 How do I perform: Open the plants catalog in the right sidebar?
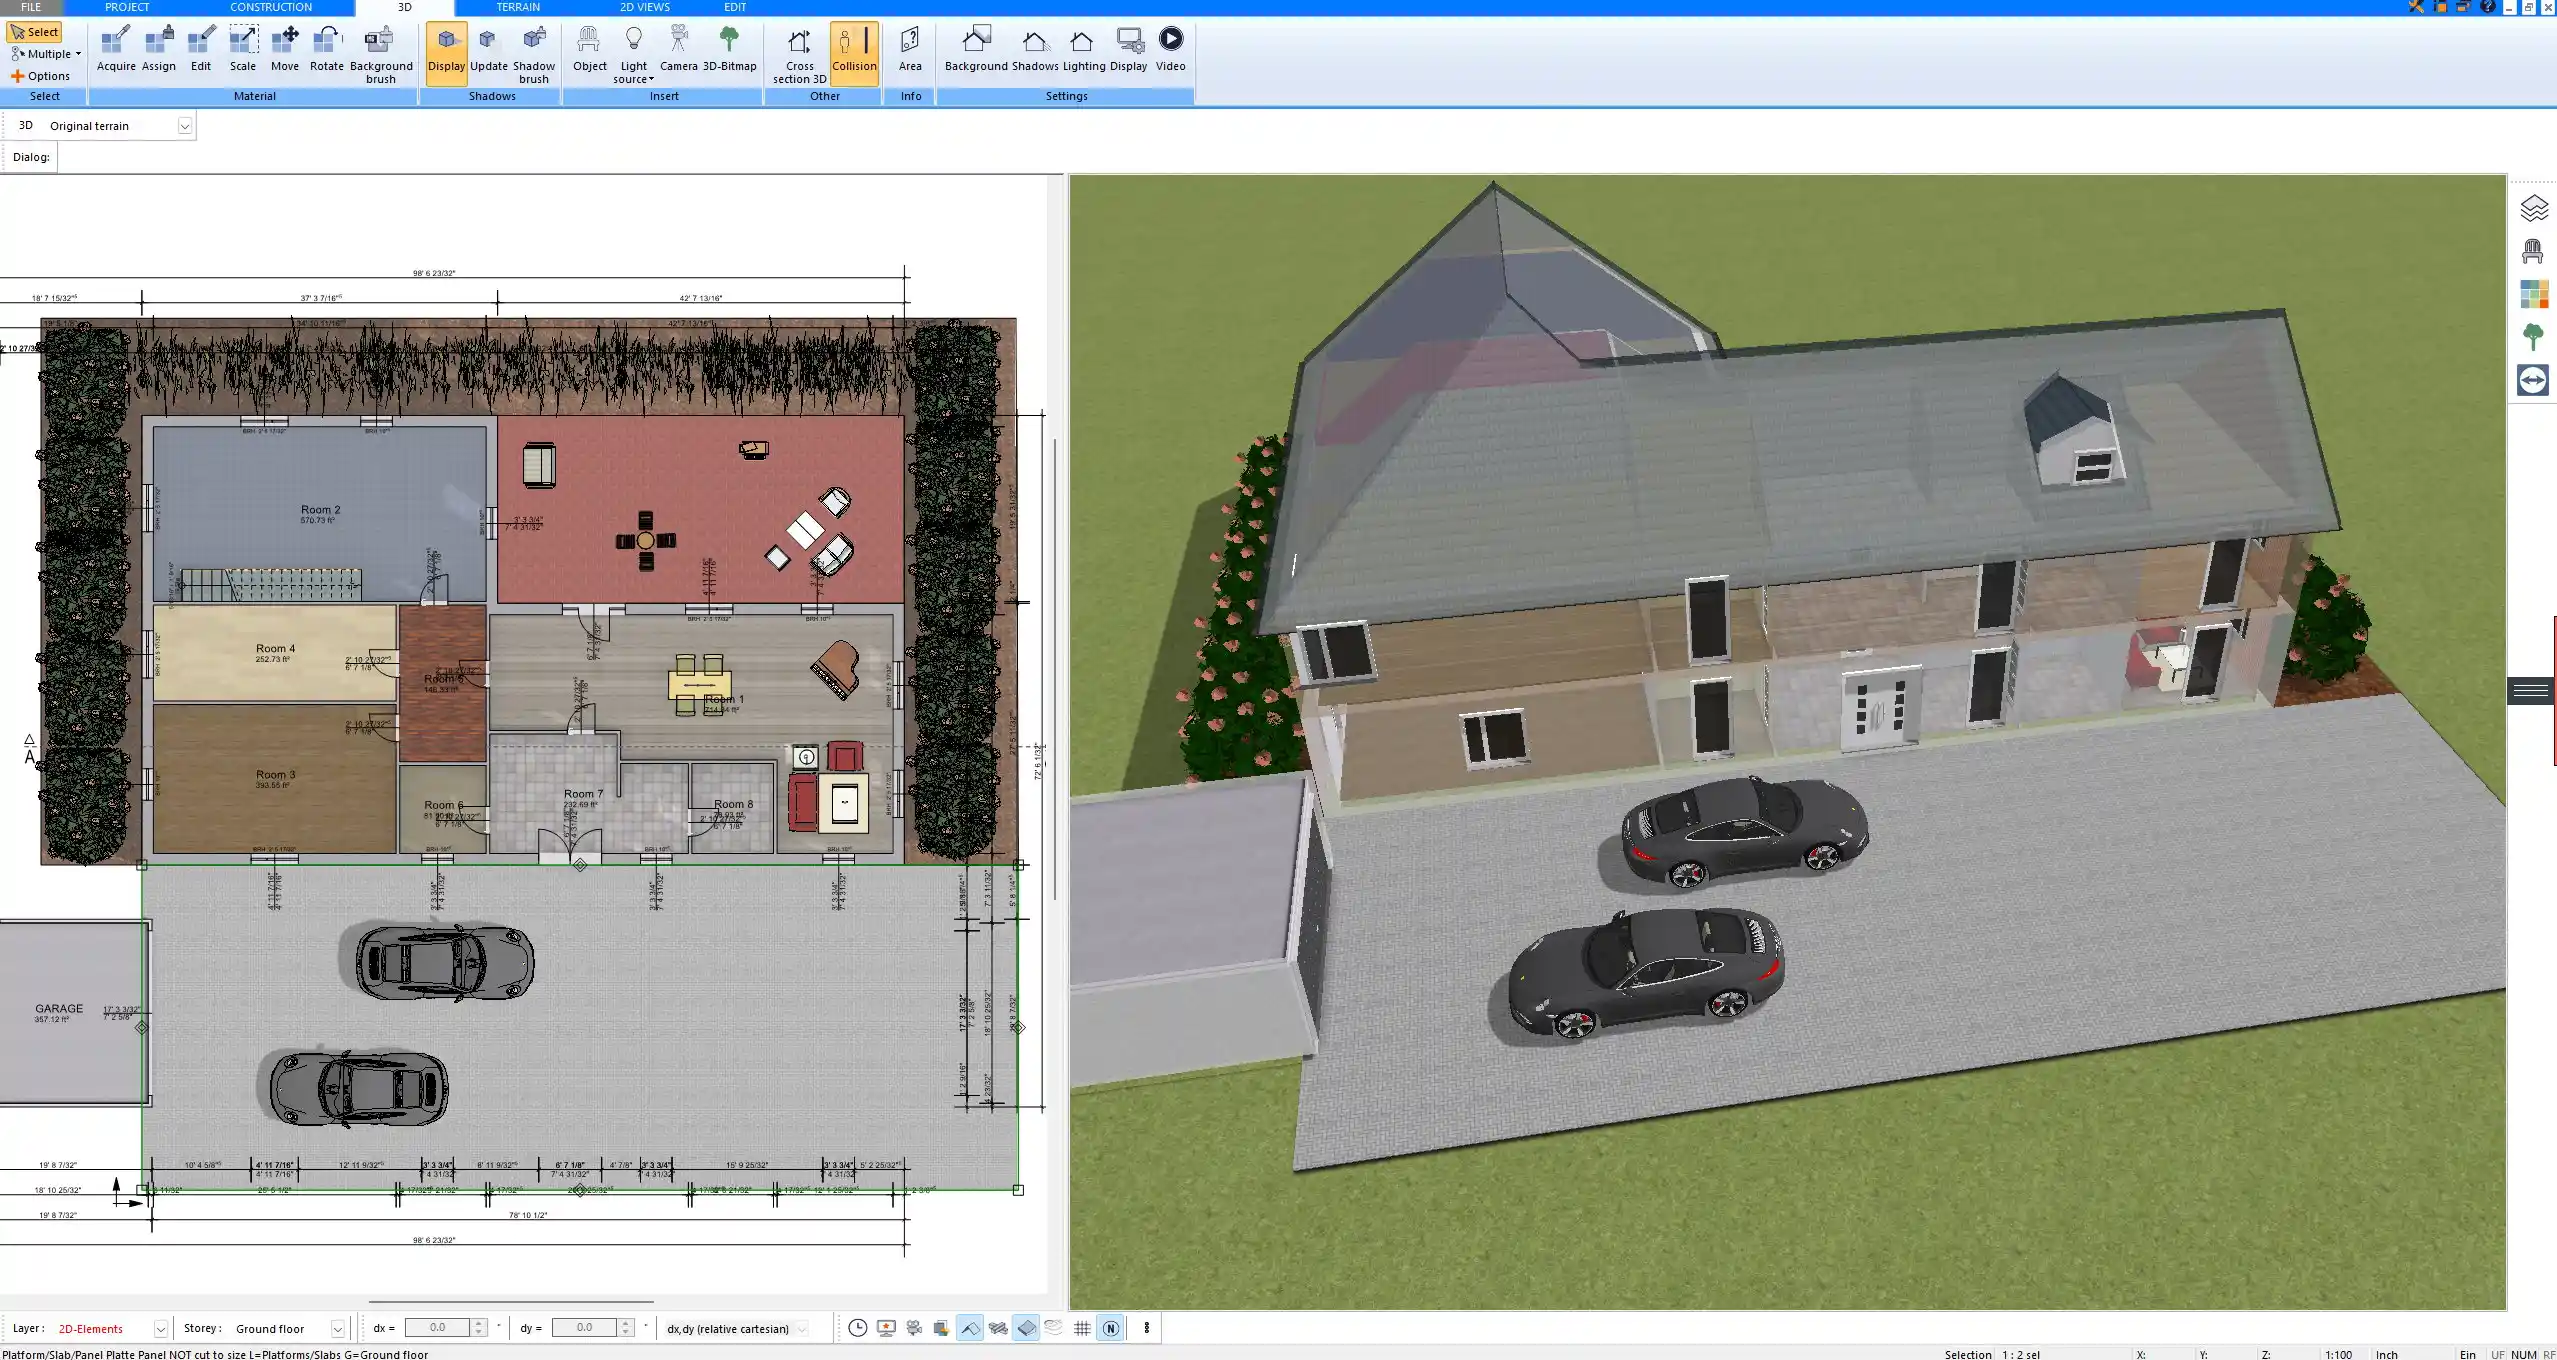[x=2534, y=336]
